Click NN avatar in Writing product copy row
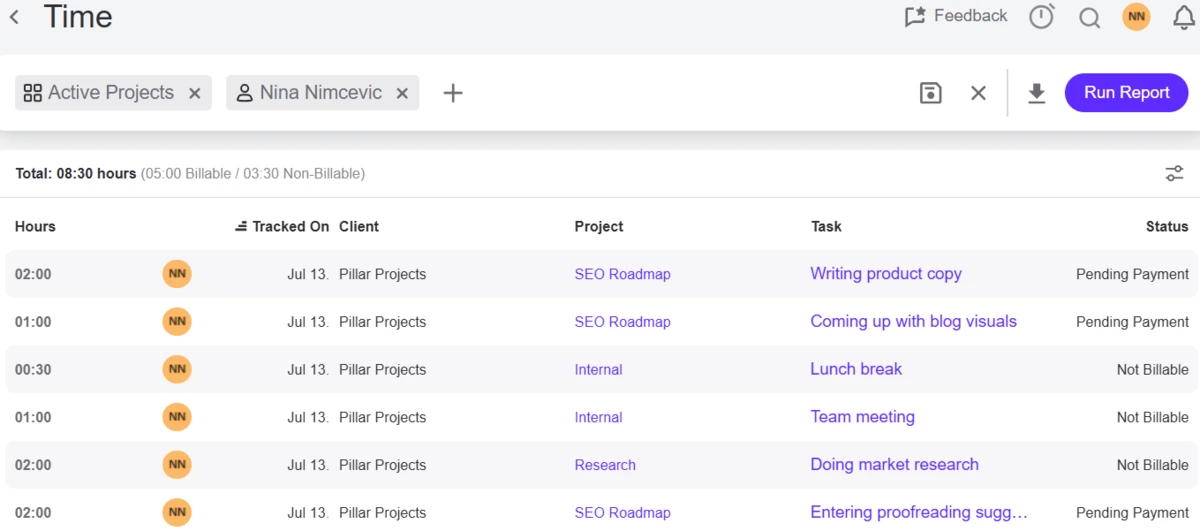This screenshot has width=1200, height=531. pos(177,274)
